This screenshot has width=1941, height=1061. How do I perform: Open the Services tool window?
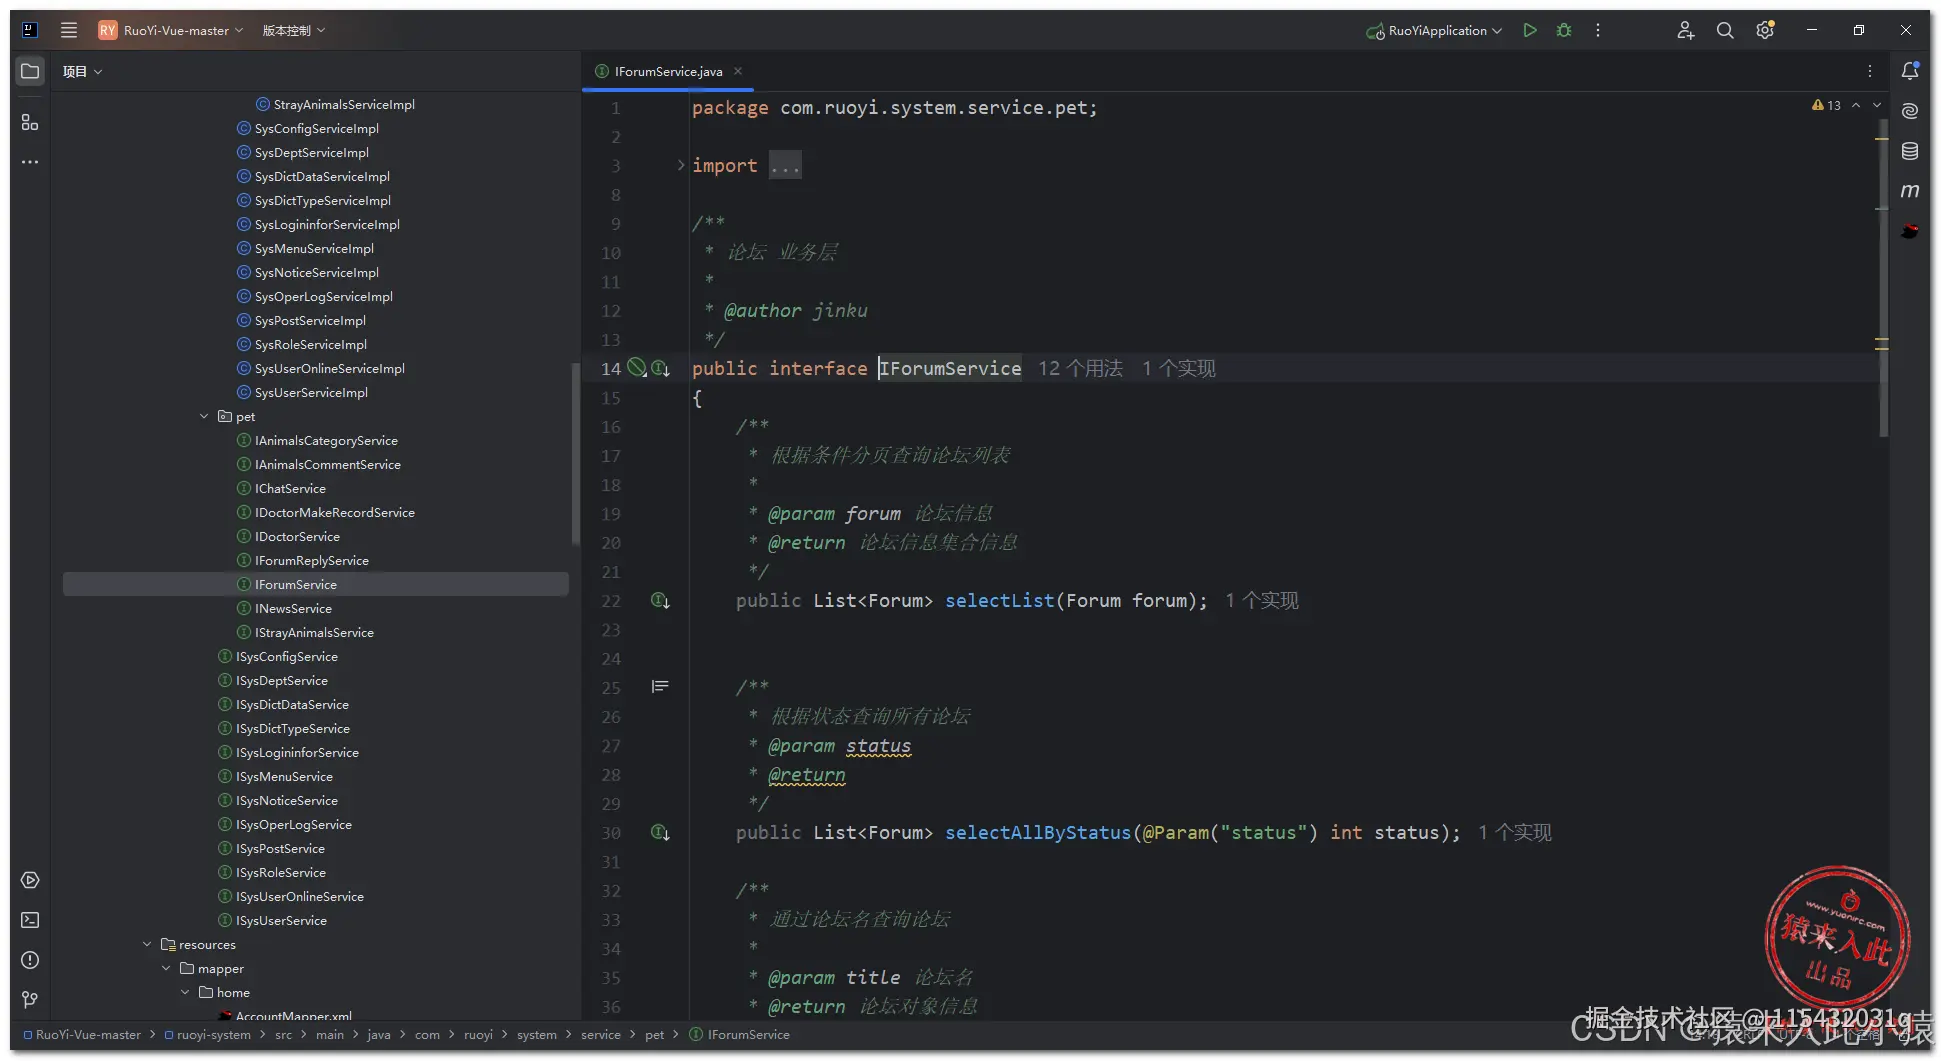click(30, 880)
